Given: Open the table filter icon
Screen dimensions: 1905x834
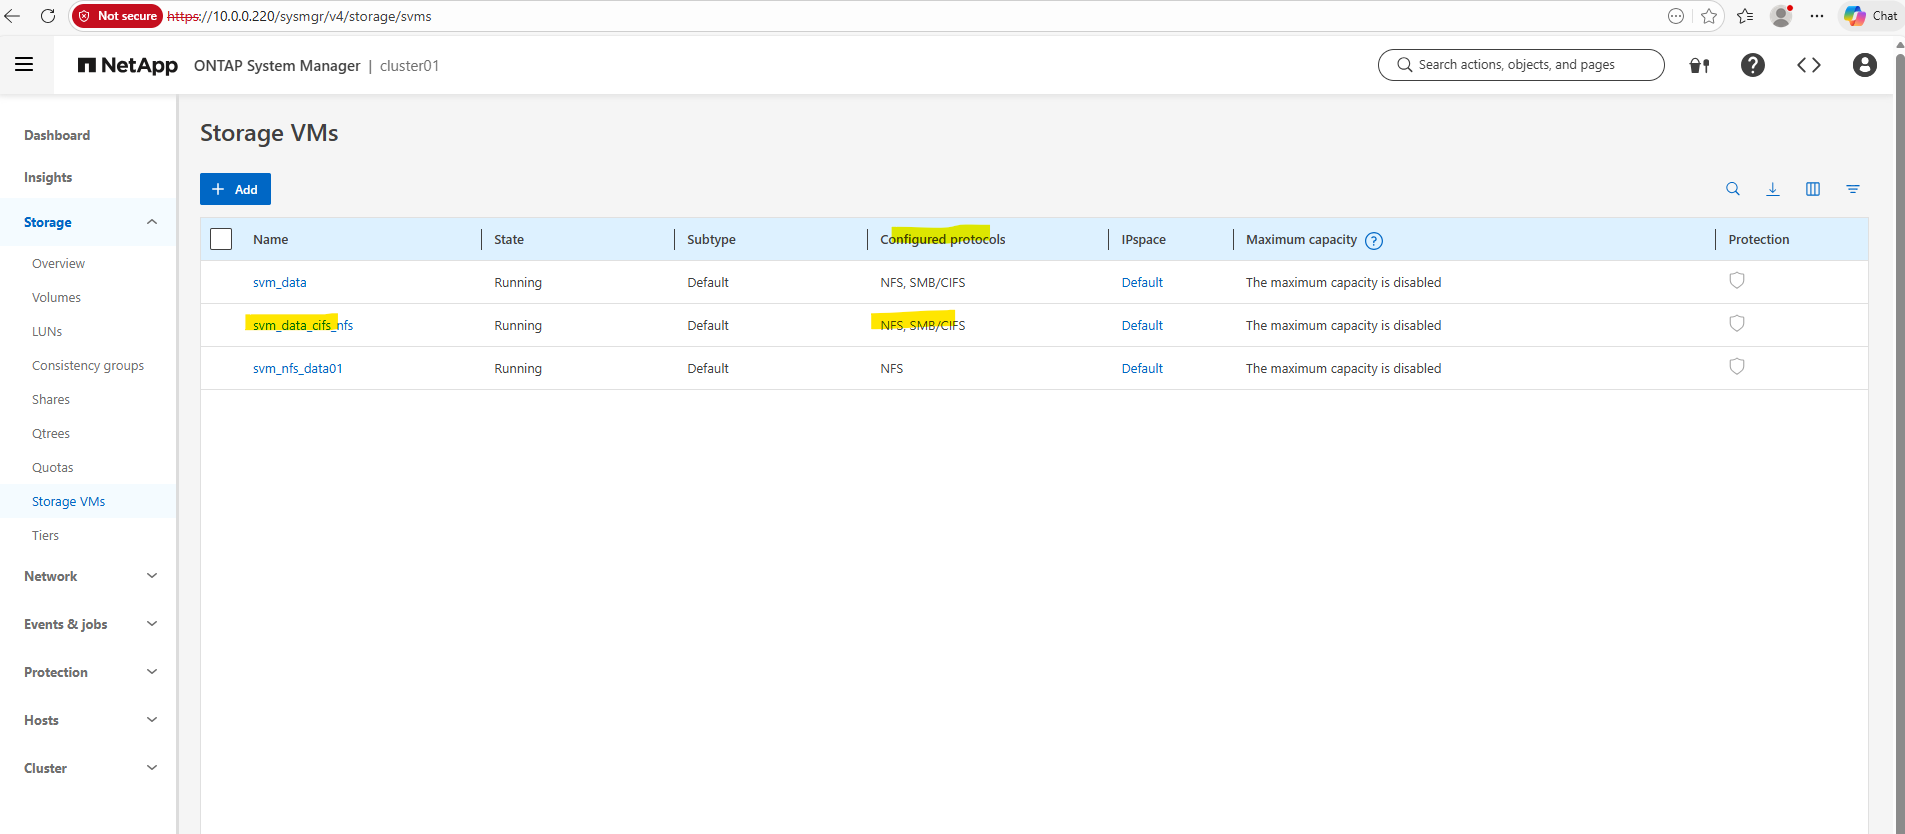Looking at the screenshot, I should (1853, 189).
